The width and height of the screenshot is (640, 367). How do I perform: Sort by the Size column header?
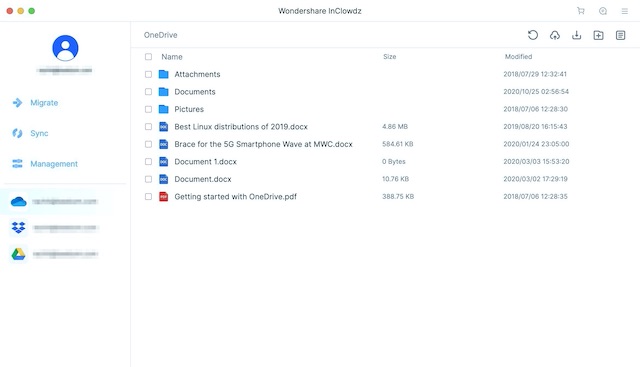[x=389, y=57]
